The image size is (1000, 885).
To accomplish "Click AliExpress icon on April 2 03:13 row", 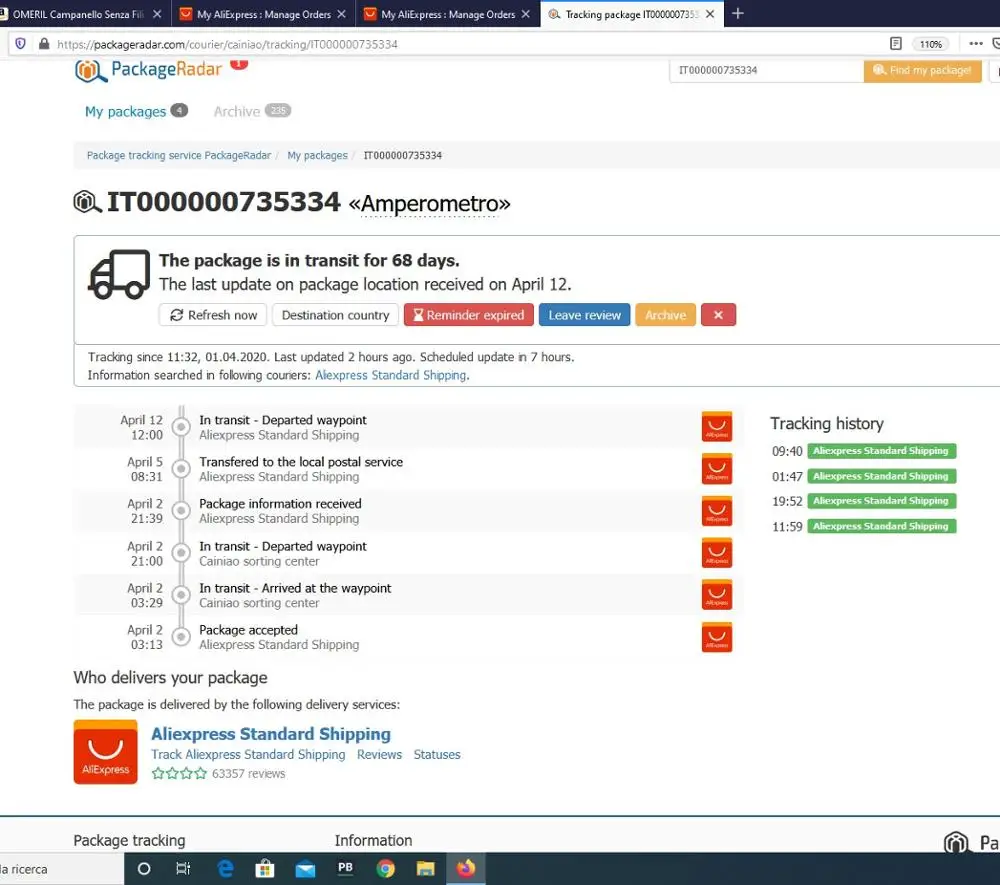I will [717, 637].
